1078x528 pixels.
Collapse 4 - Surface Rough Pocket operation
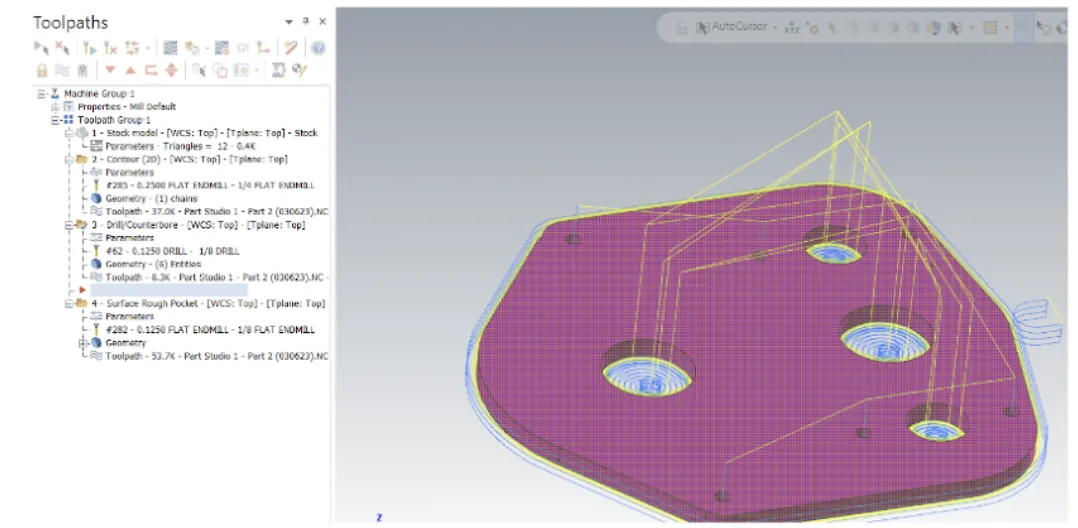[x=68, y=303]
